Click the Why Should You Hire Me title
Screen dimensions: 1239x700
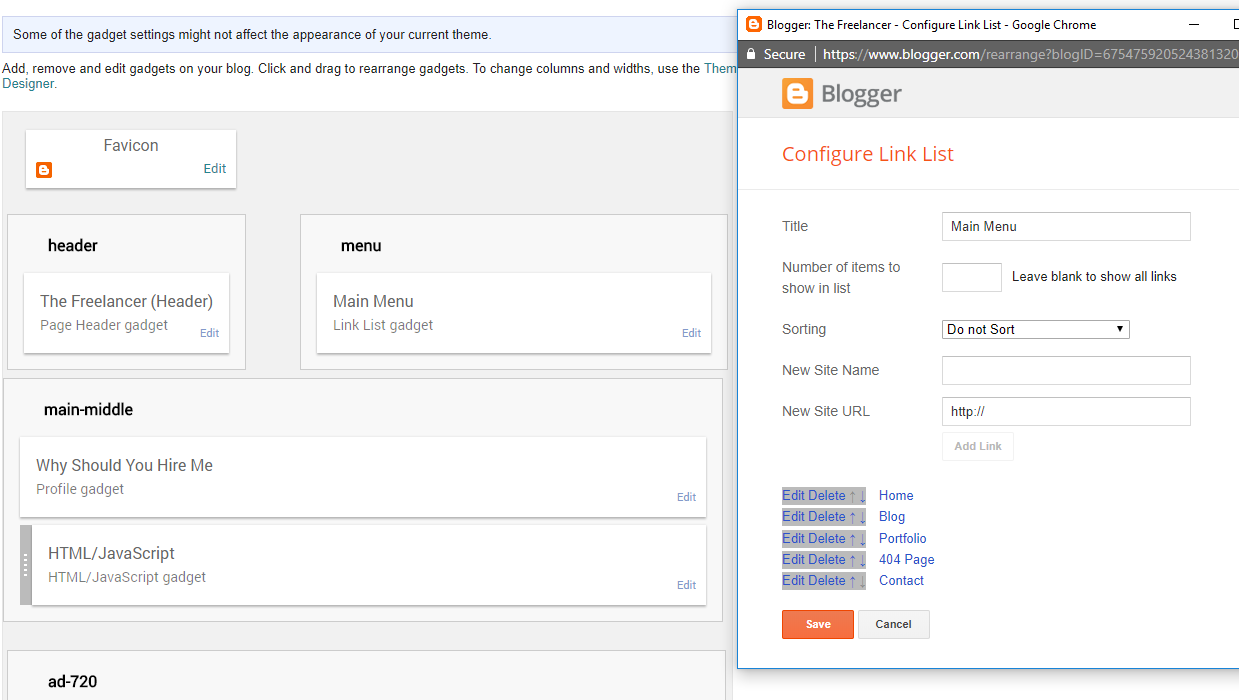[x=124, y=465]
